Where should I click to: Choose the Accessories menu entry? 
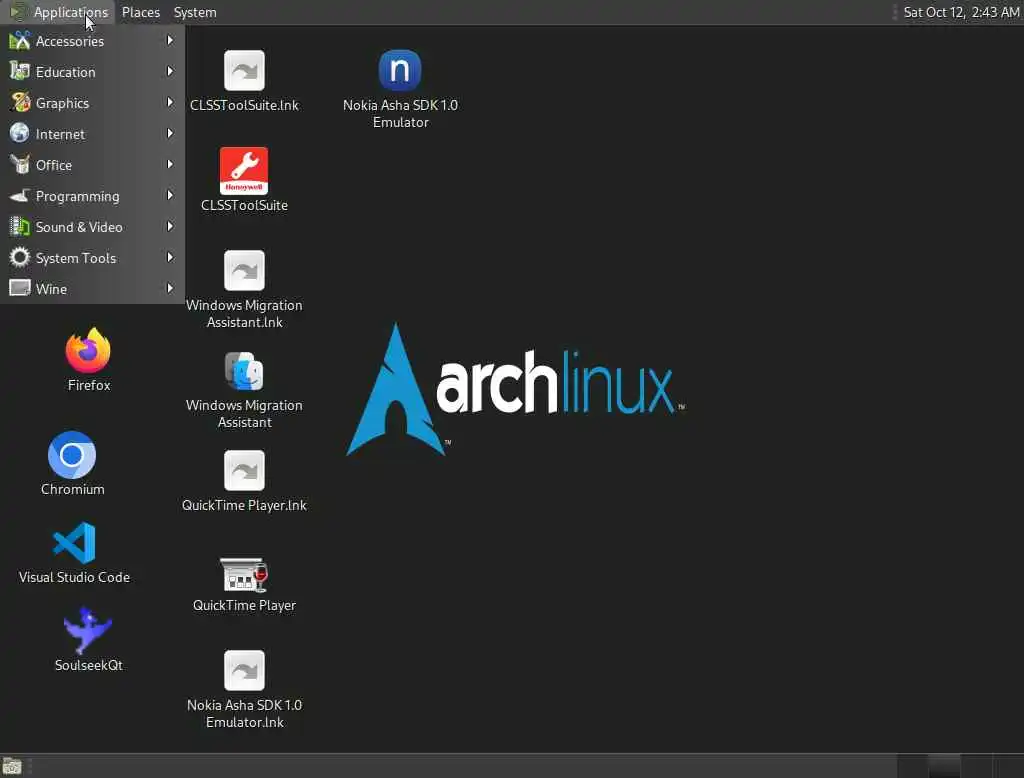pos(92,41)
